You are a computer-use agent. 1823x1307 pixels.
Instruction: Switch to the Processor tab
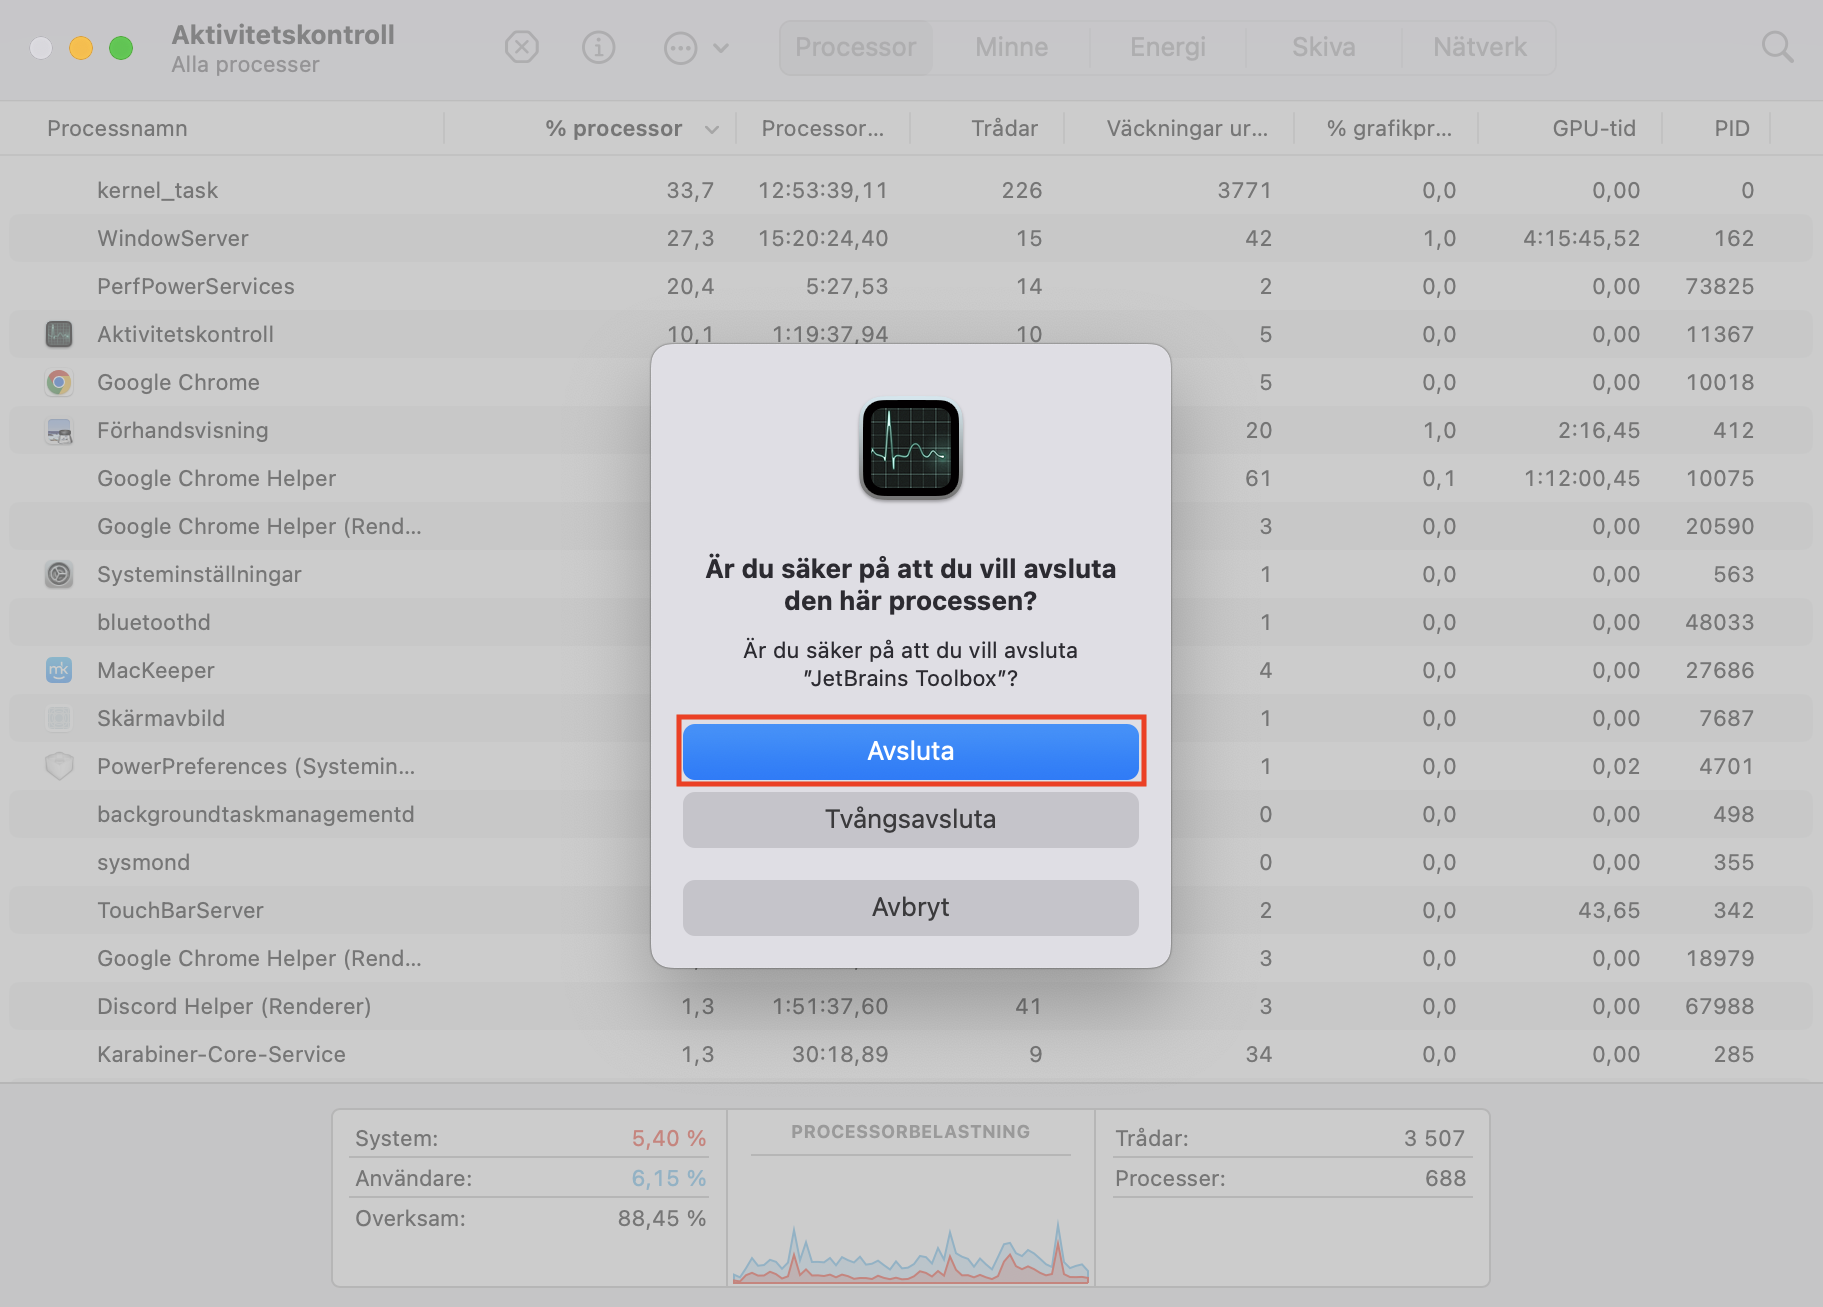(x=856, y=47)
